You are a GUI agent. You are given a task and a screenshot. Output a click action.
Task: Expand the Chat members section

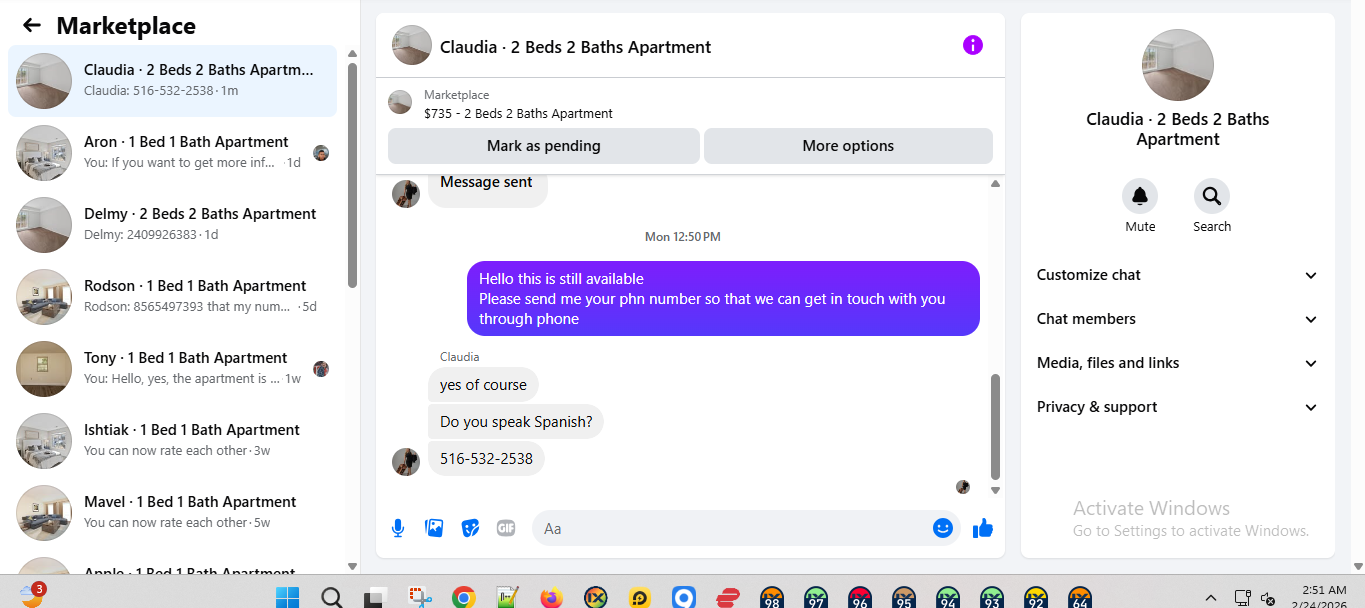point(1177,319)
